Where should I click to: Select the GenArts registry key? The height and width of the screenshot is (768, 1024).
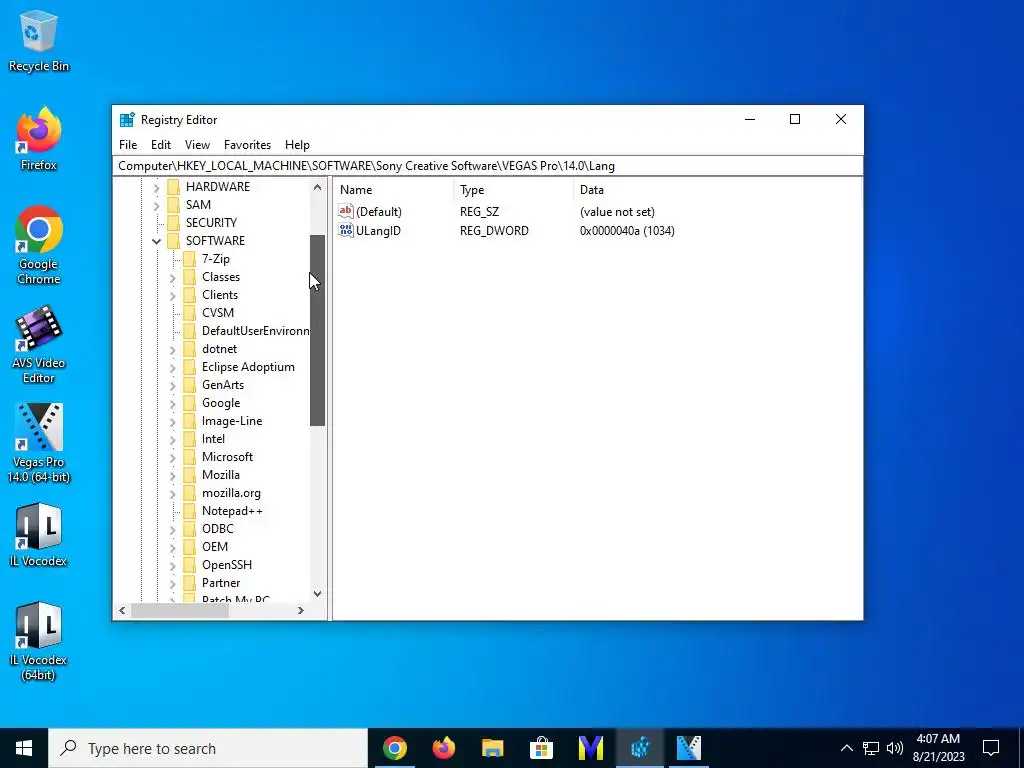(x=223, y=385)
